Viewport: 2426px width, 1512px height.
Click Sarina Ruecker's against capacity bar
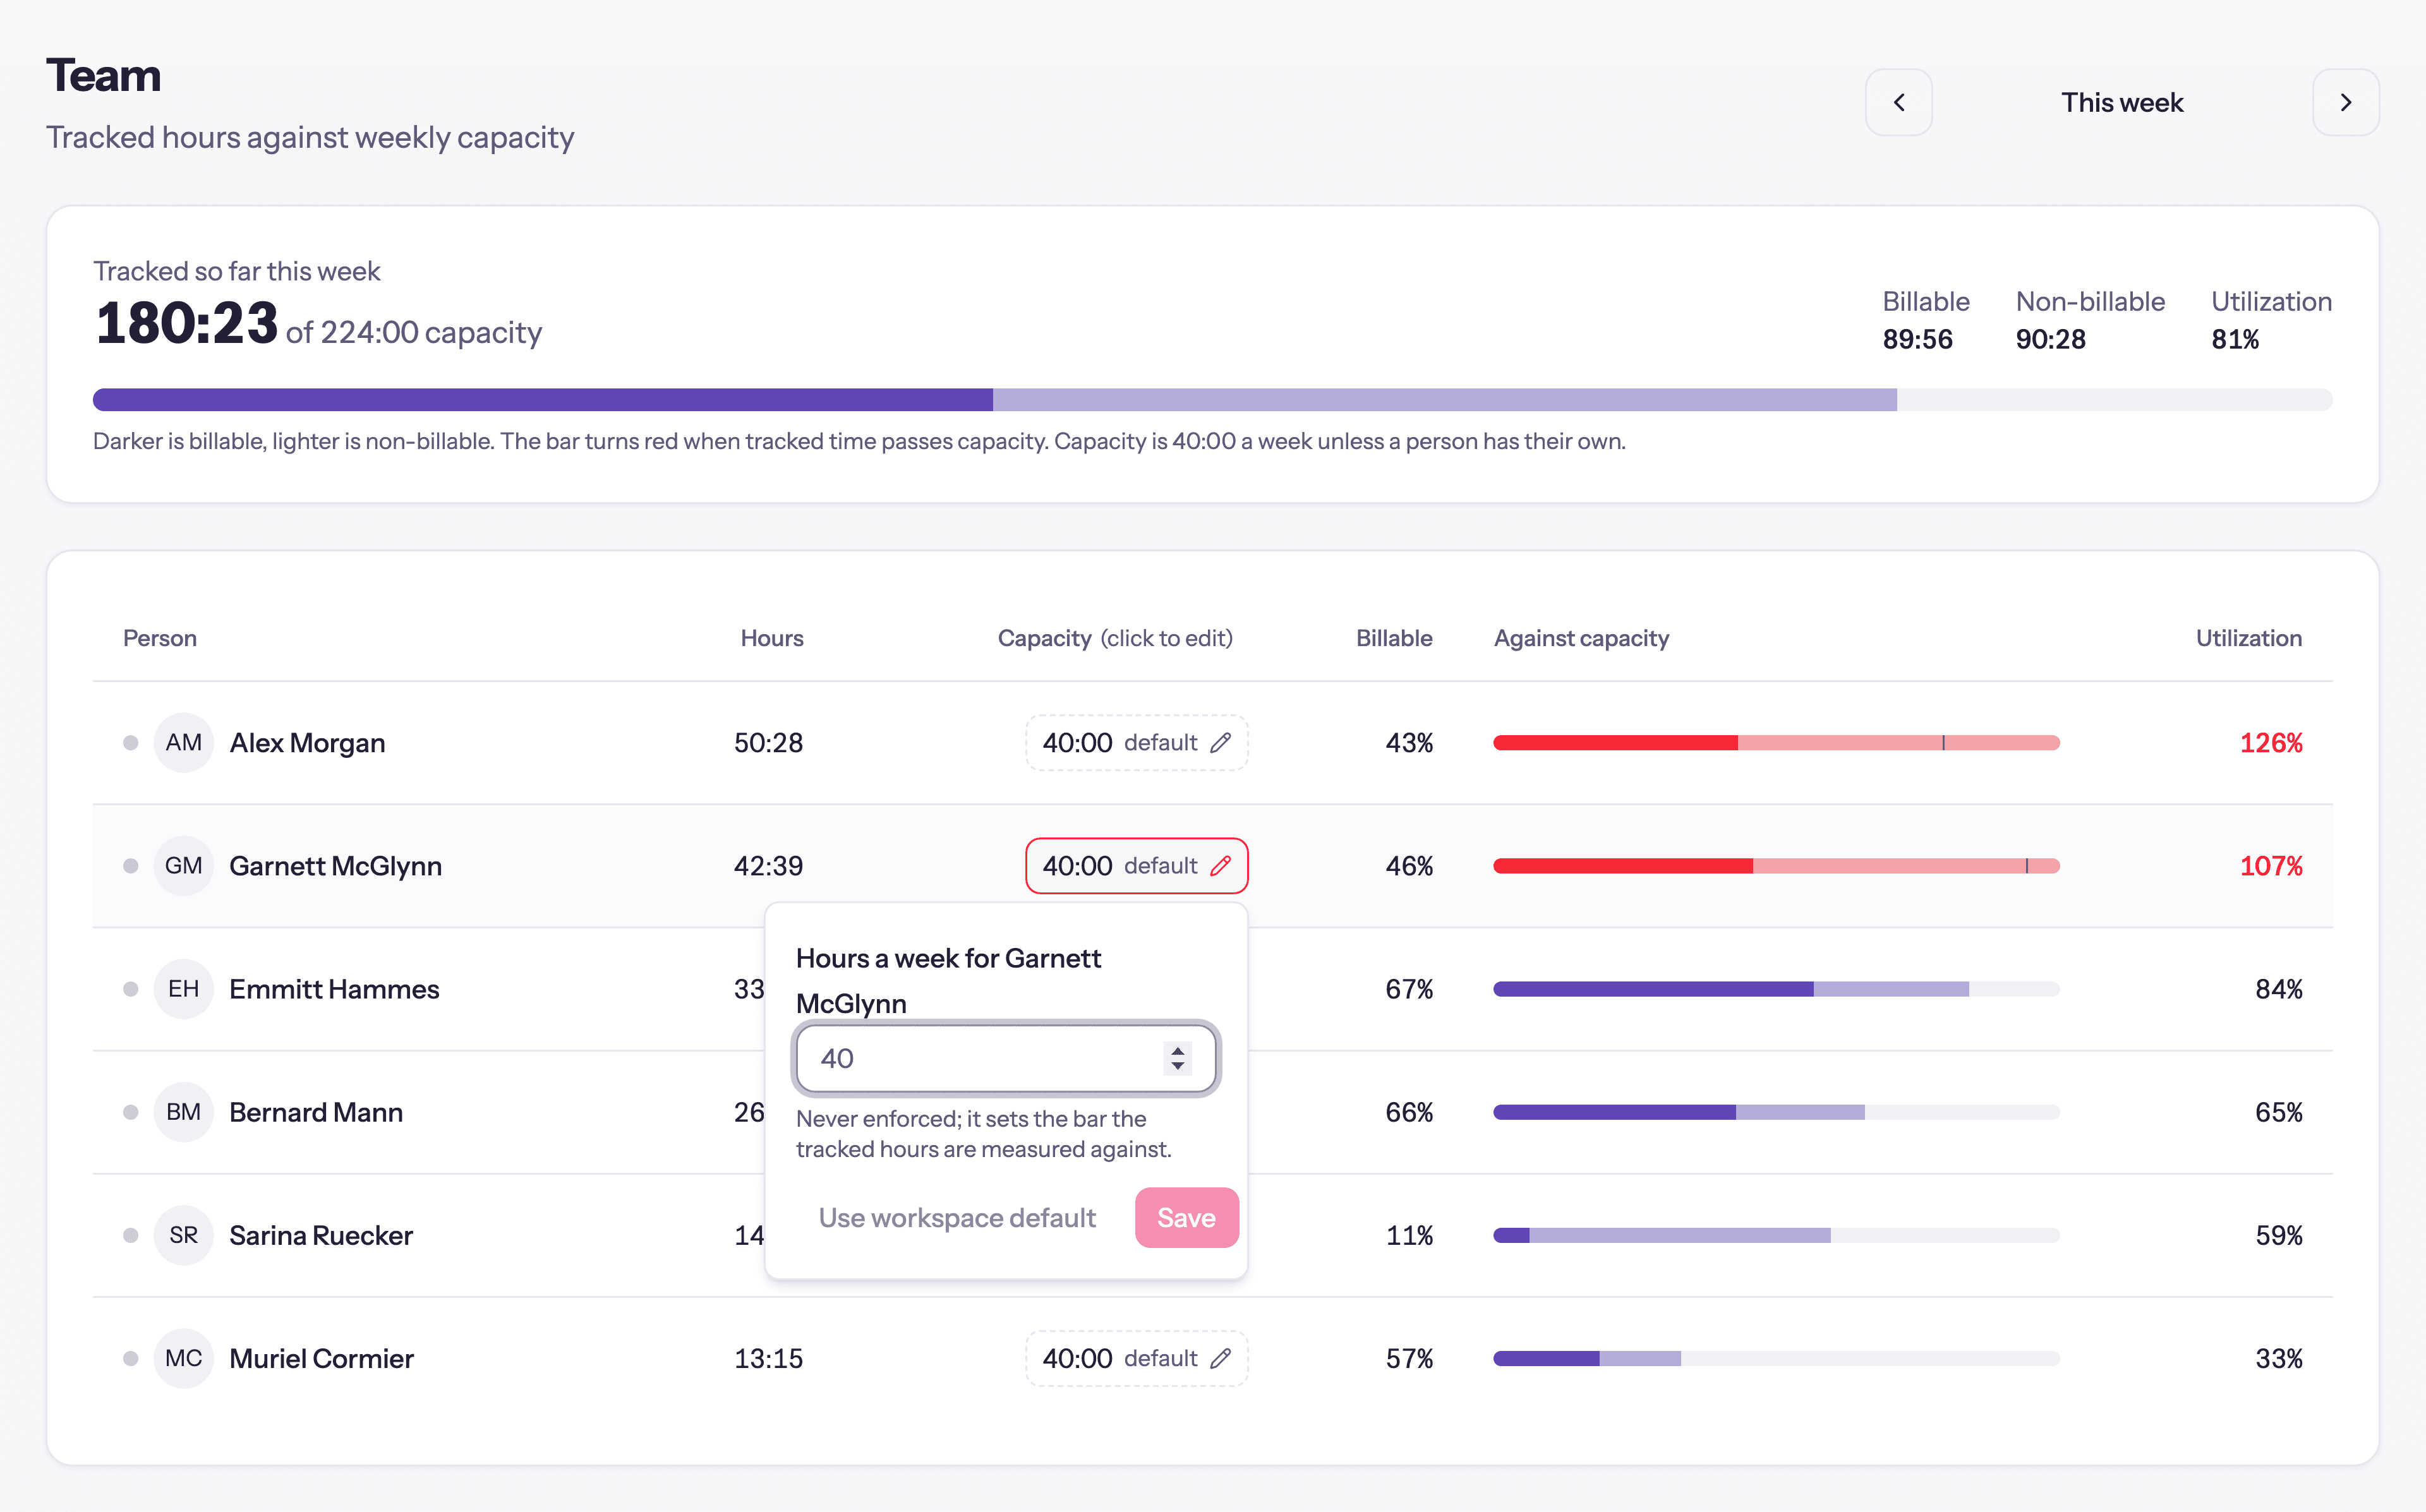(x=1776, y=1236)
